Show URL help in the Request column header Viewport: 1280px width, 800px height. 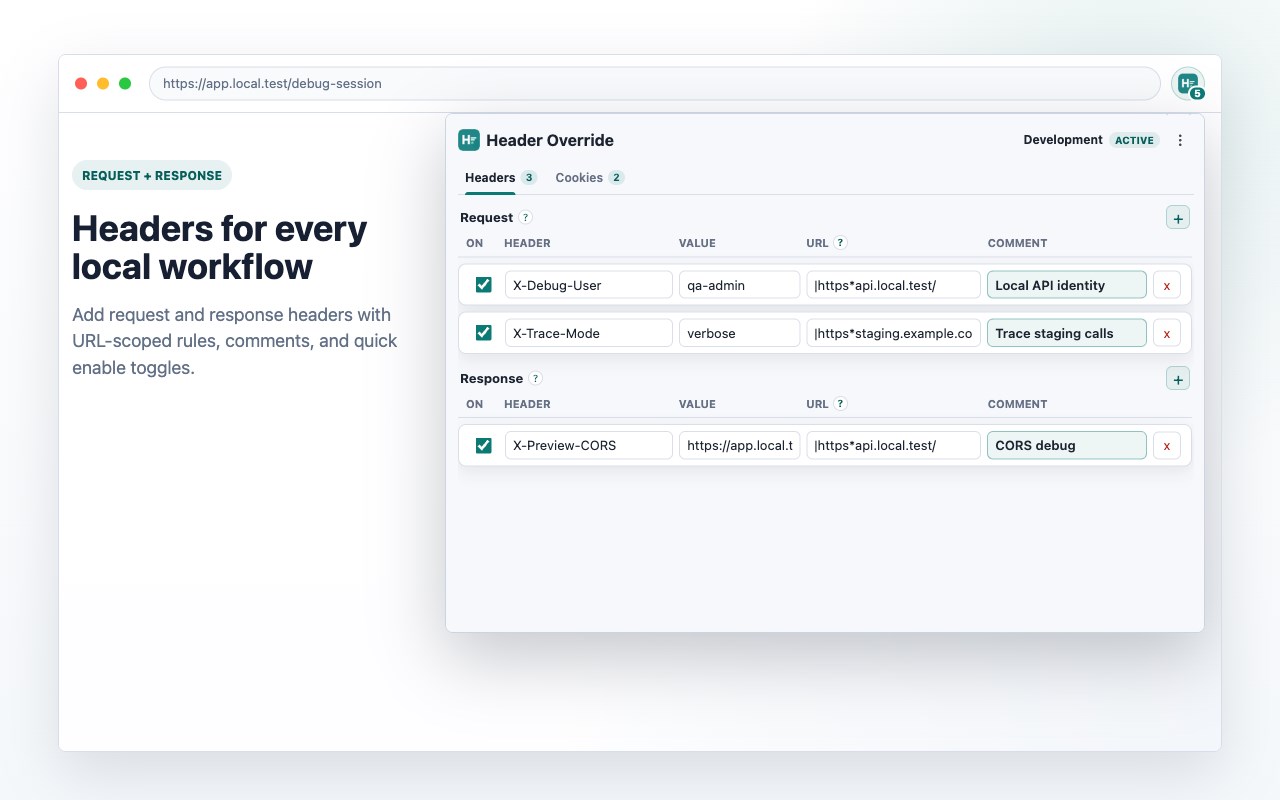tap(841, 243)
